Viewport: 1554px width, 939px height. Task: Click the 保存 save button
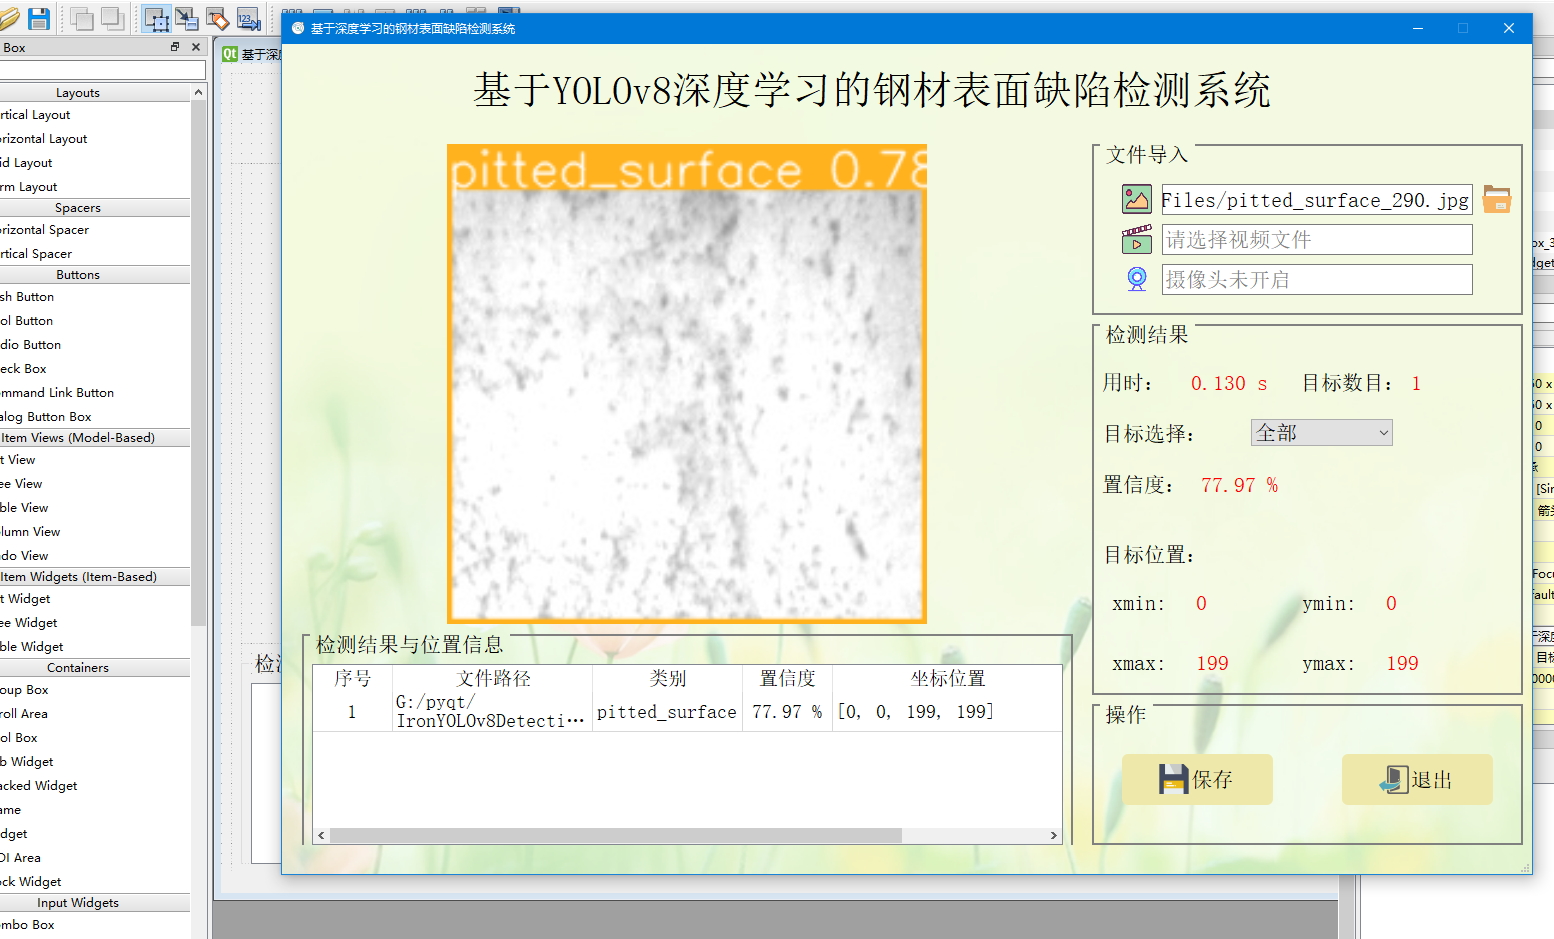pyautogui.click(x=1196, y=780)
